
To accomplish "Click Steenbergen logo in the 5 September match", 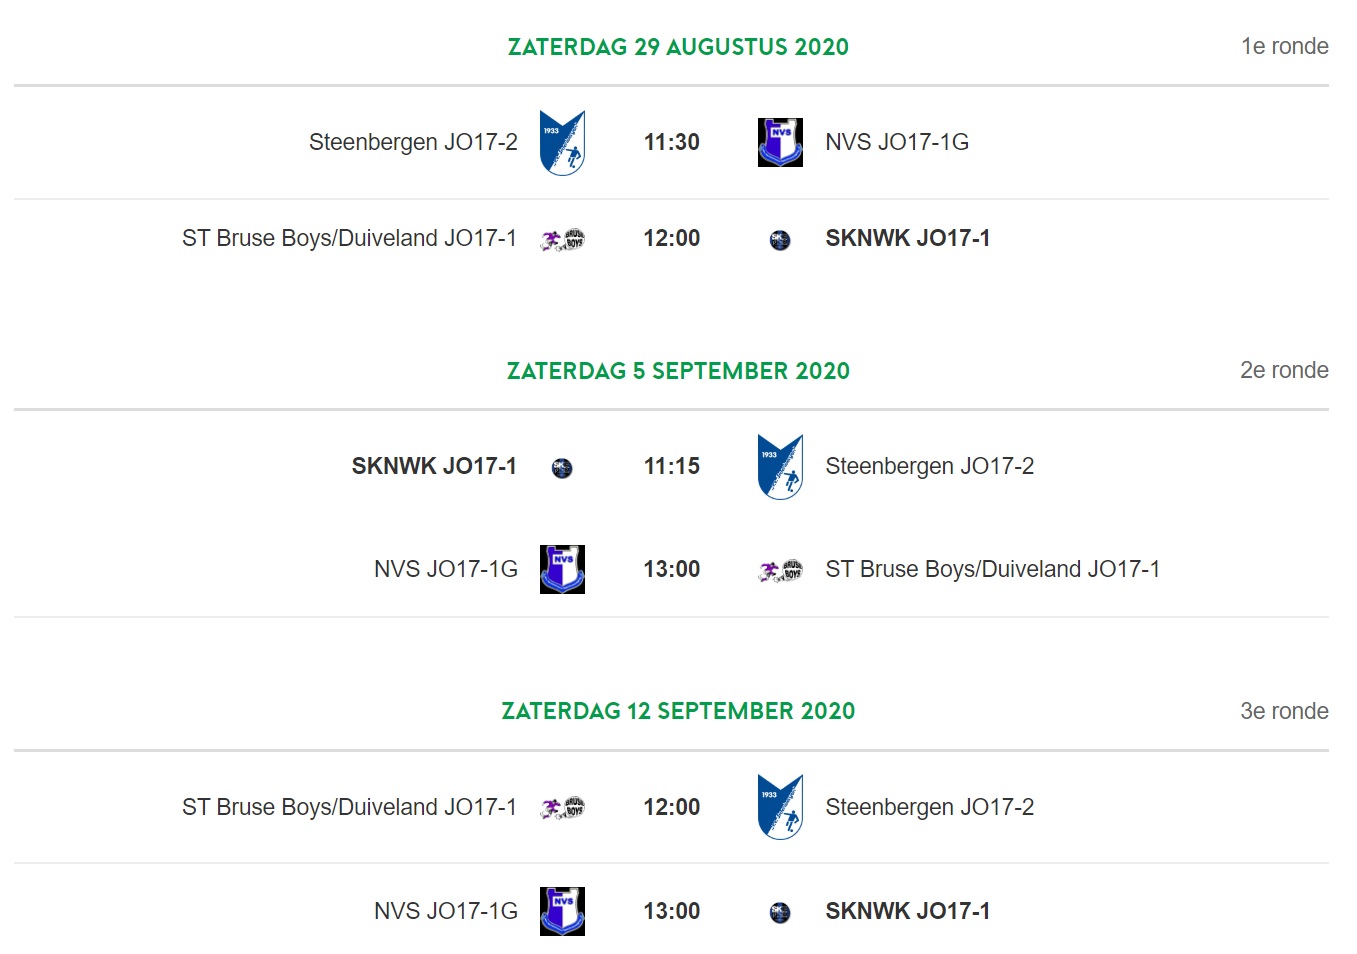I will tap(780, 467).
